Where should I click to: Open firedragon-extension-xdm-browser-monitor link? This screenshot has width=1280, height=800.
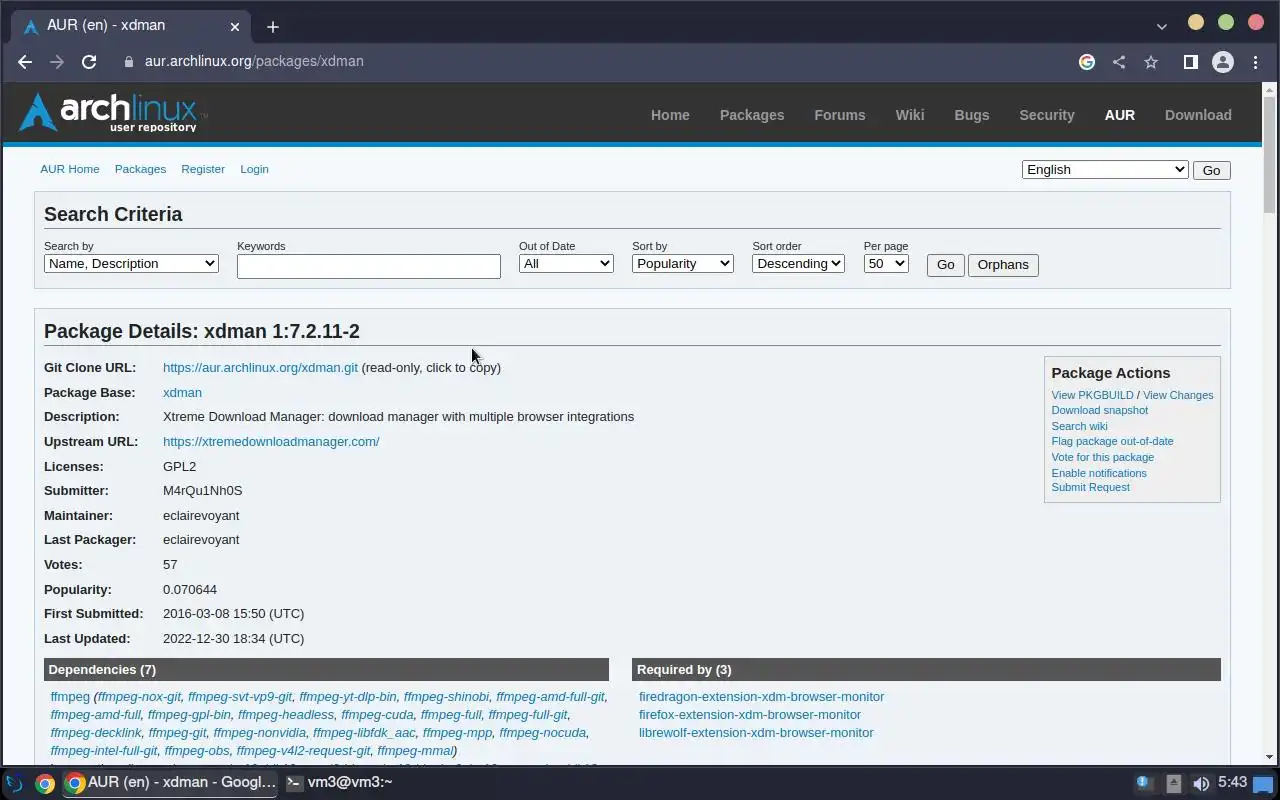coord(761,697)
